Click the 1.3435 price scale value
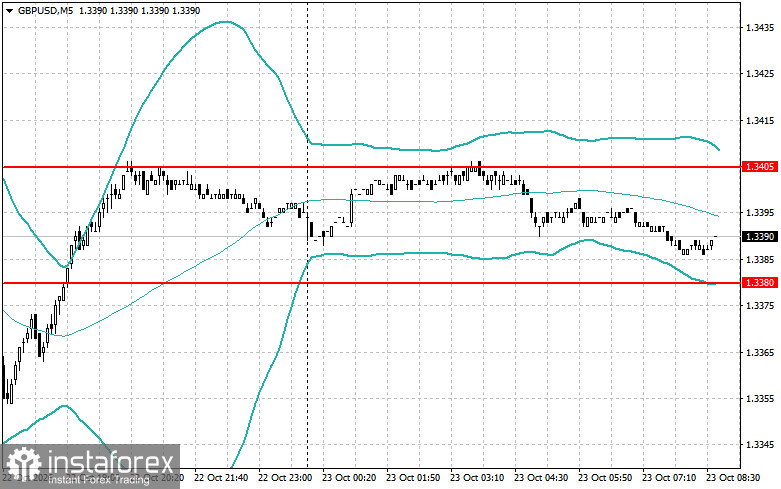This screenshot has width=781, height=489. (760, 27)
